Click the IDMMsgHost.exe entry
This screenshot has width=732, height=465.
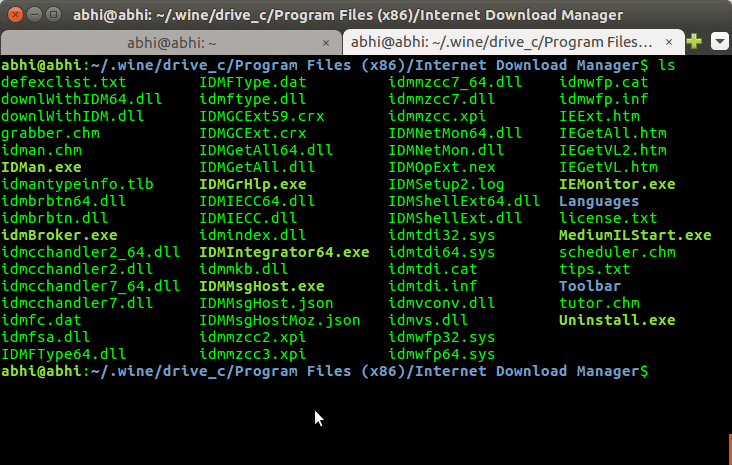coord(262,286)
